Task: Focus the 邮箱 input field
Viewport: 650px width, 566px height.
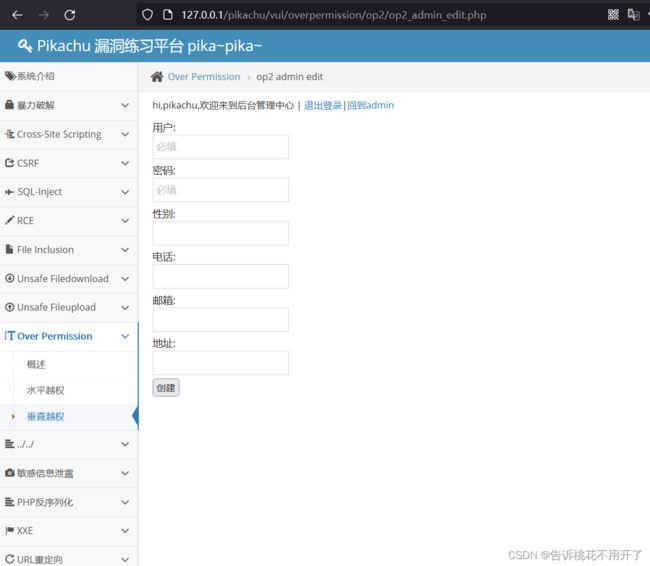Action: click(x=221, y=320)
